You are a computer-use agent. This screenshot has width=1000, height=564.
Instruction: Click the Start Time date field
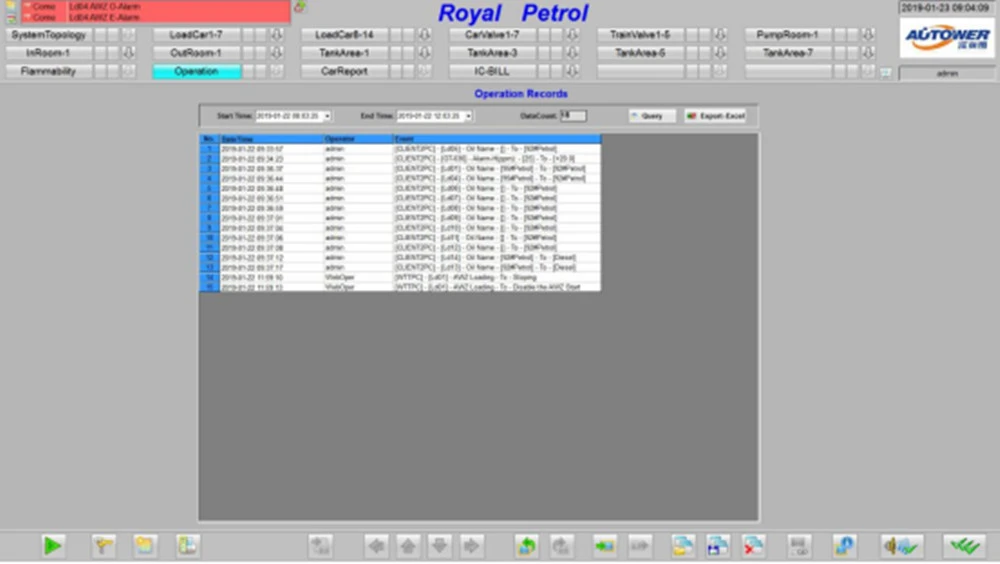(293, 116)
